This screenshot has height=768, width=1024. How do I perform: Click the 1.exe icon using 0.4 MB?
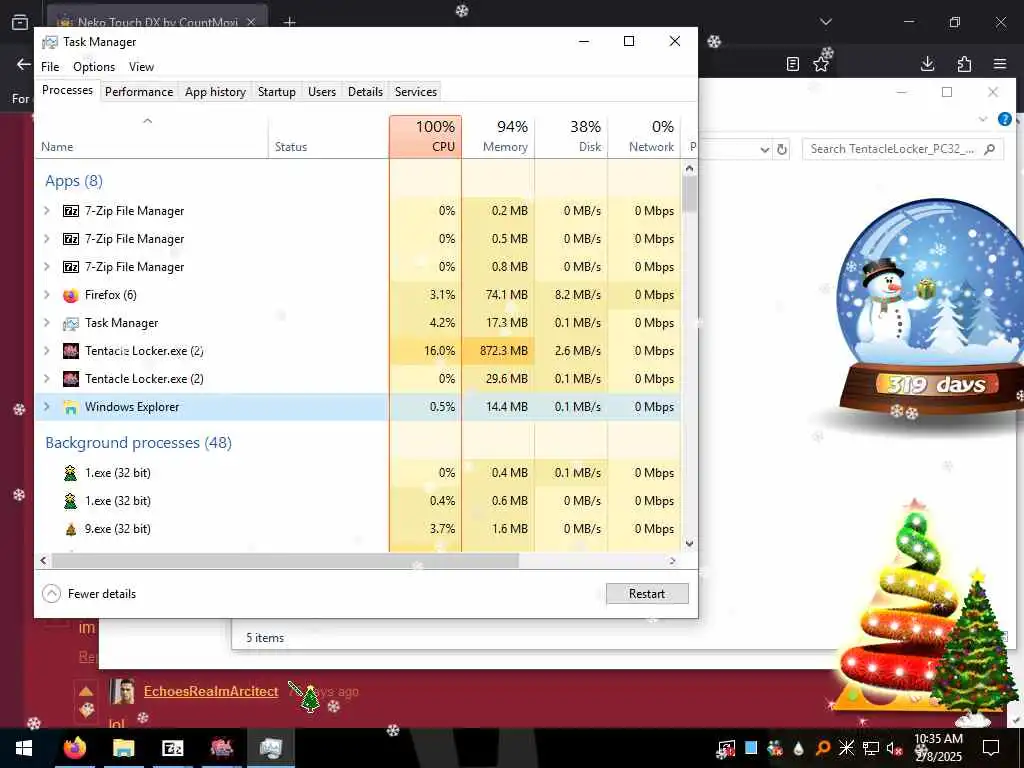tap(71, 473)
